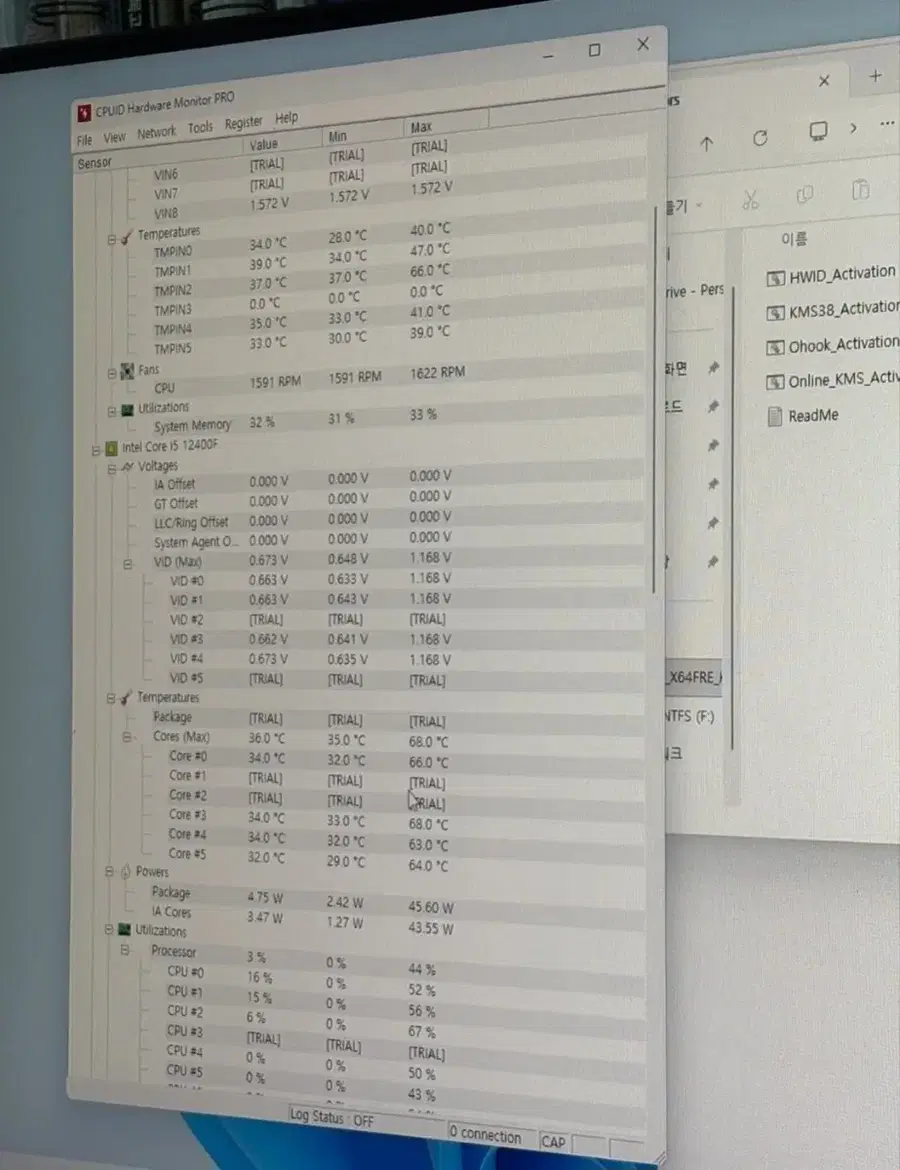Click the cut scissors icon in Explorer toolbar
This screenshot has height=1170, width=900.
(x=750, y=198)
